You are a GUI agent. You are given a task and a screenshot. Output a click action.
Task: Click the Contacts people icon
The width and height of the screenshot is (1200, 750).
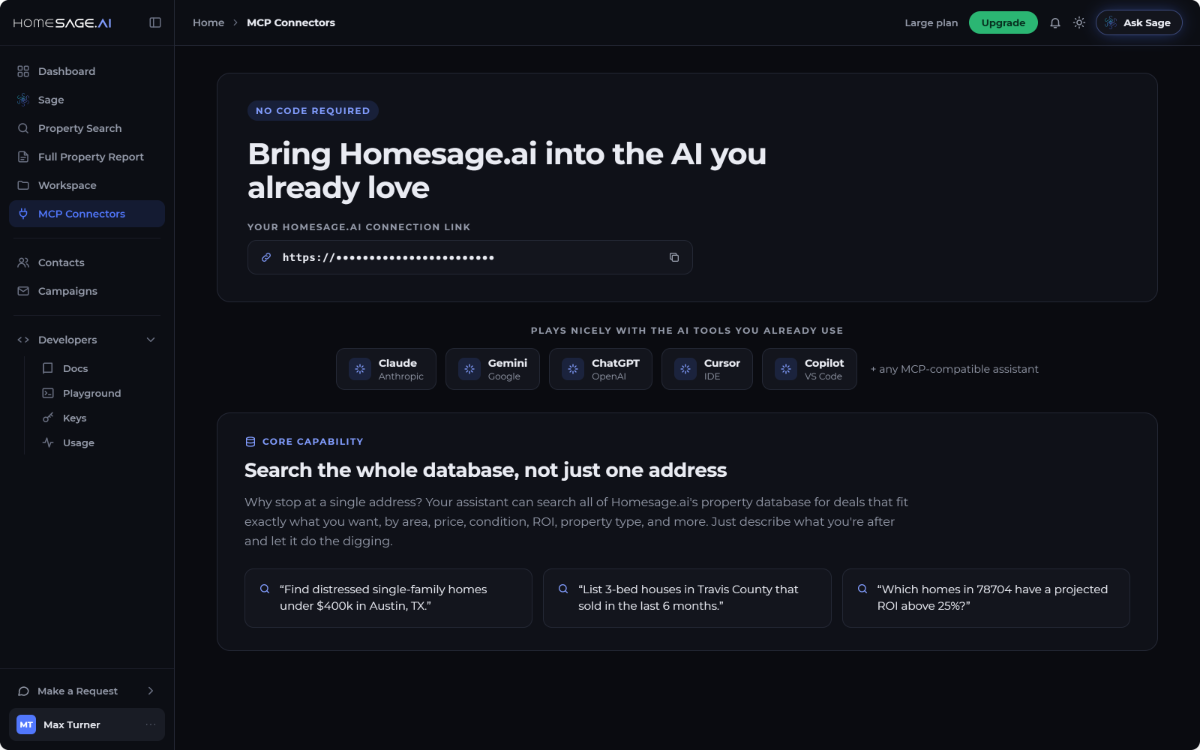tap(23, 262)
